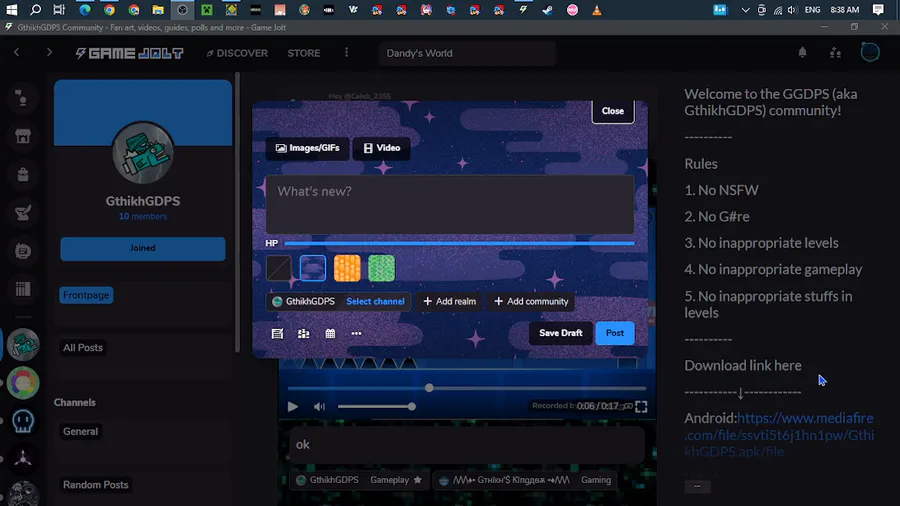The image size is (900, 506).
Task: Open Task View on taskbar
Action: tap(59, 10)
